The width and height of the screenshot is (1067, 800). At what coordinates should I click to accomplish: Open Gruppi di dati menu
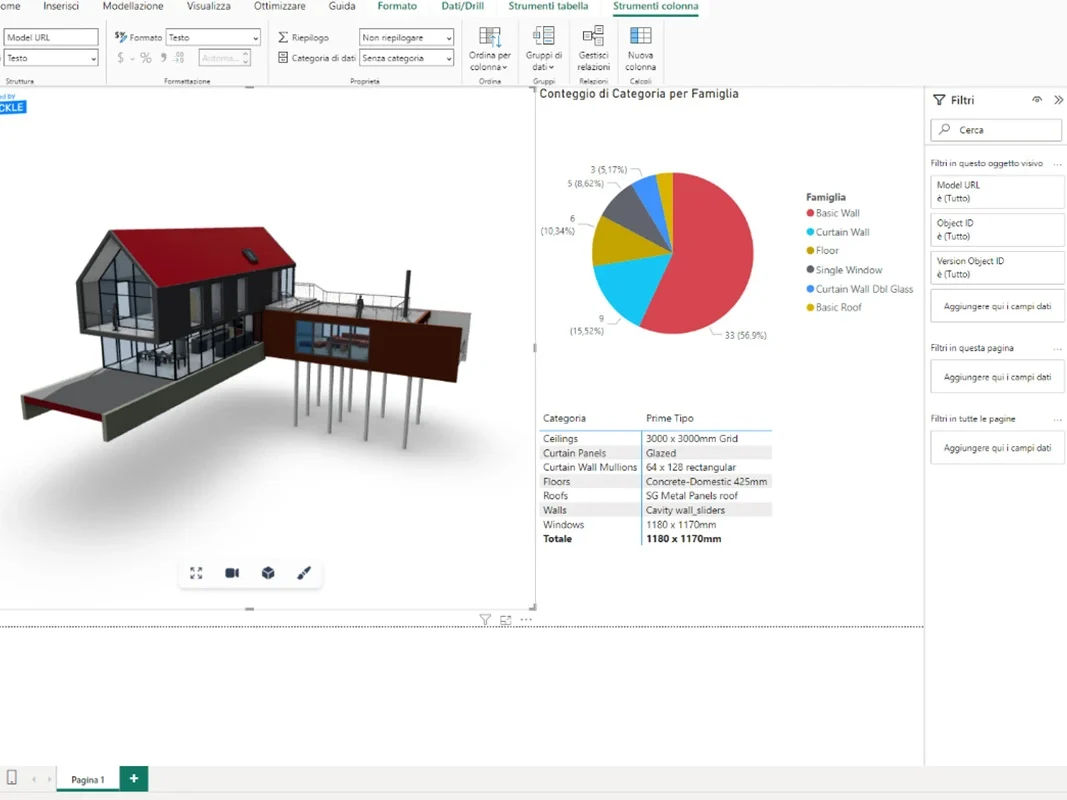[x=544, y=49]
